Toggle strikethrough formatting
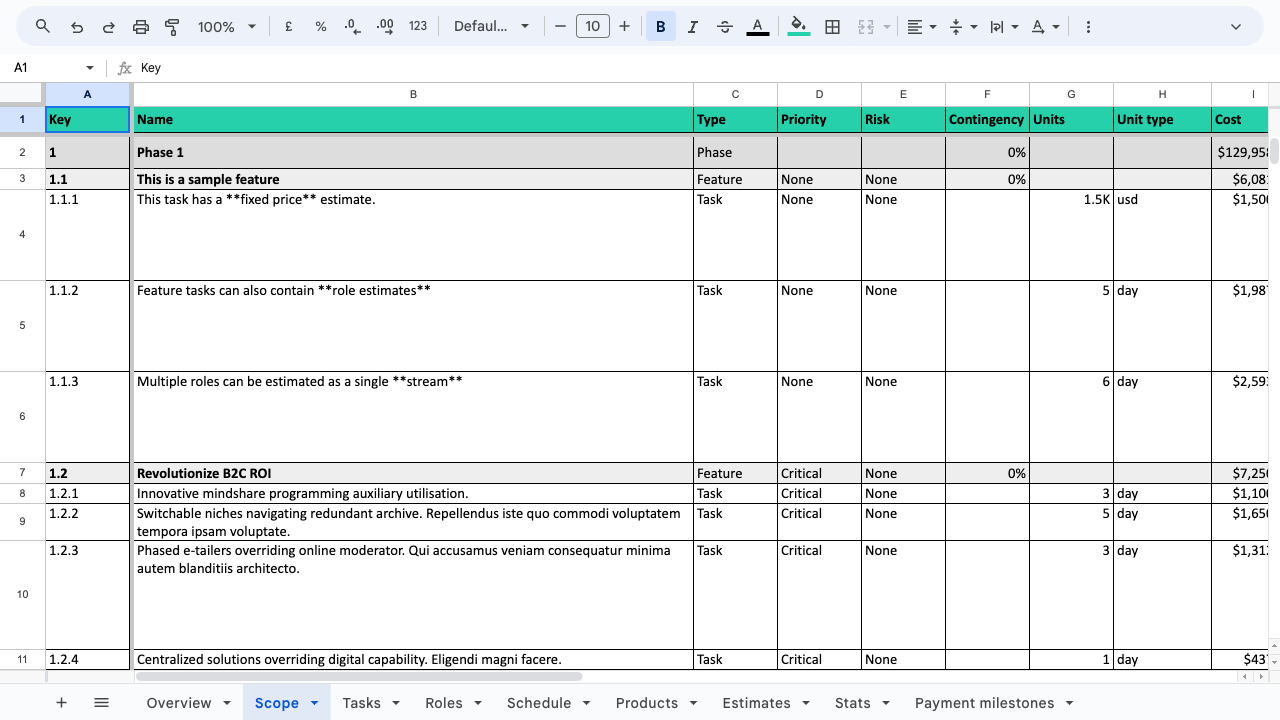The image size is (1280, 720). coord(725,27)
